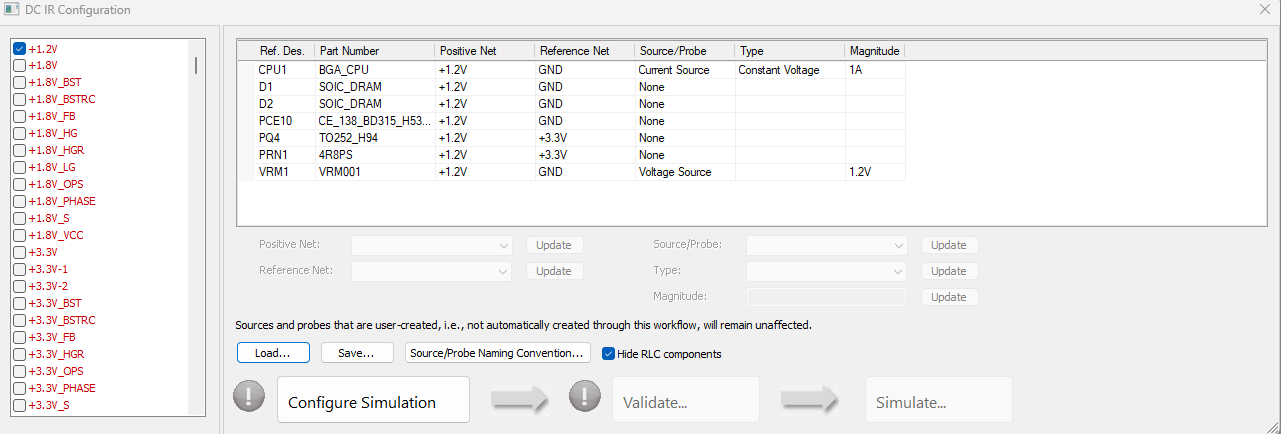
Task: Select the VRM1 row in table
Action: 274,172
